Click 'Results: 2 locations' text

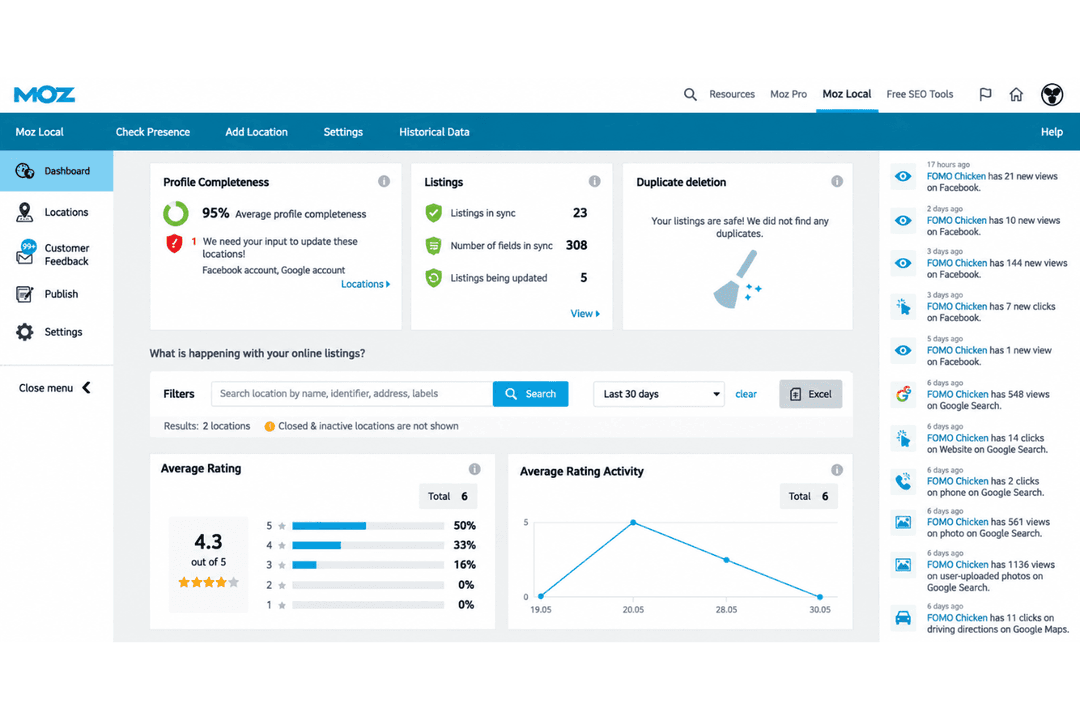click(207, 426)
